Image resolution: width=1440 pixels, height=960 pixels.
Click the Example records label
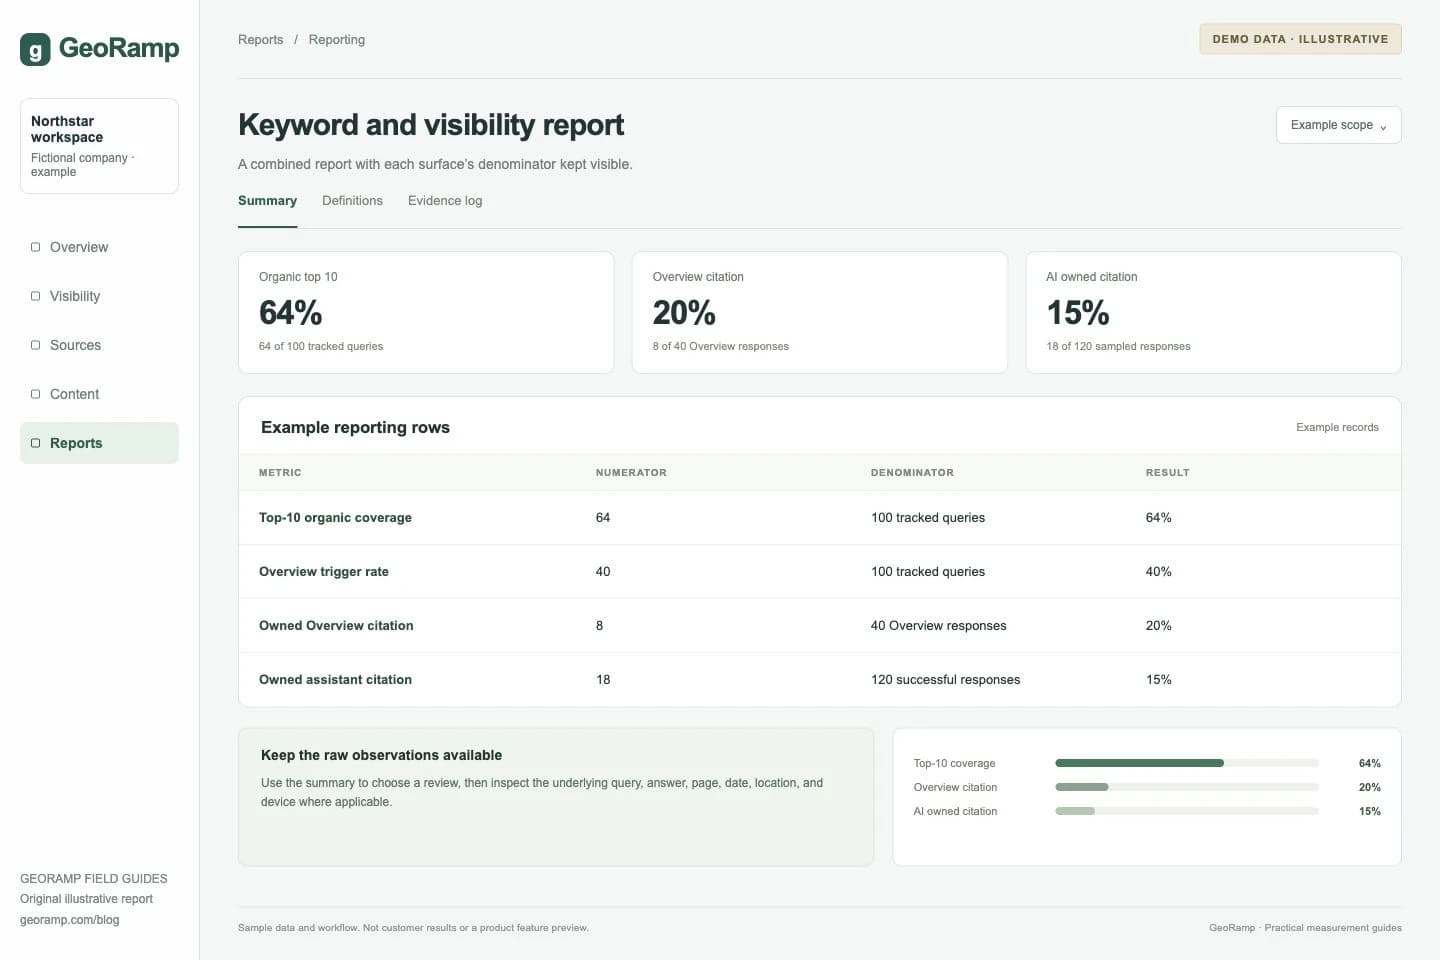click(x=1337, y=427)
